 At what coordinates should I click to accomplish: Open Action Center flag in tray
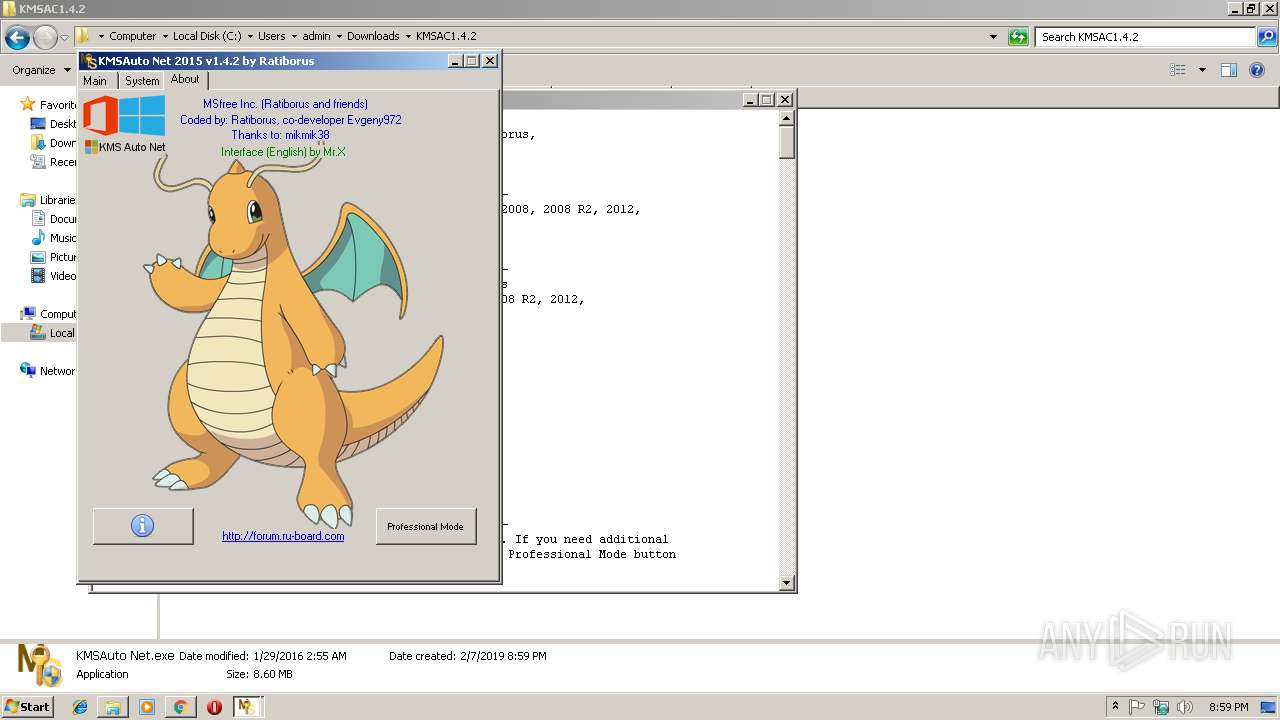[x=1137, y=707]
